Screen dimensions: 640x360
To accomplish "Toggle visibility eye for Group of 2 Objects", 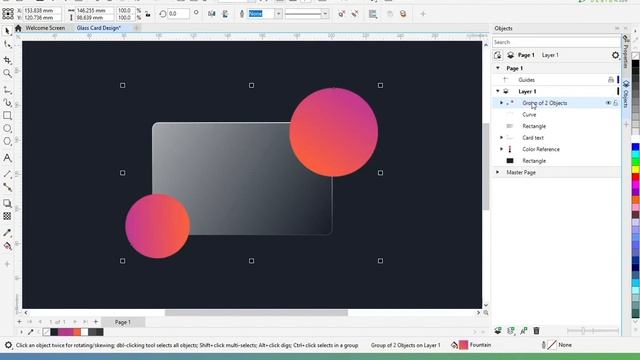I will coord(608,103).
